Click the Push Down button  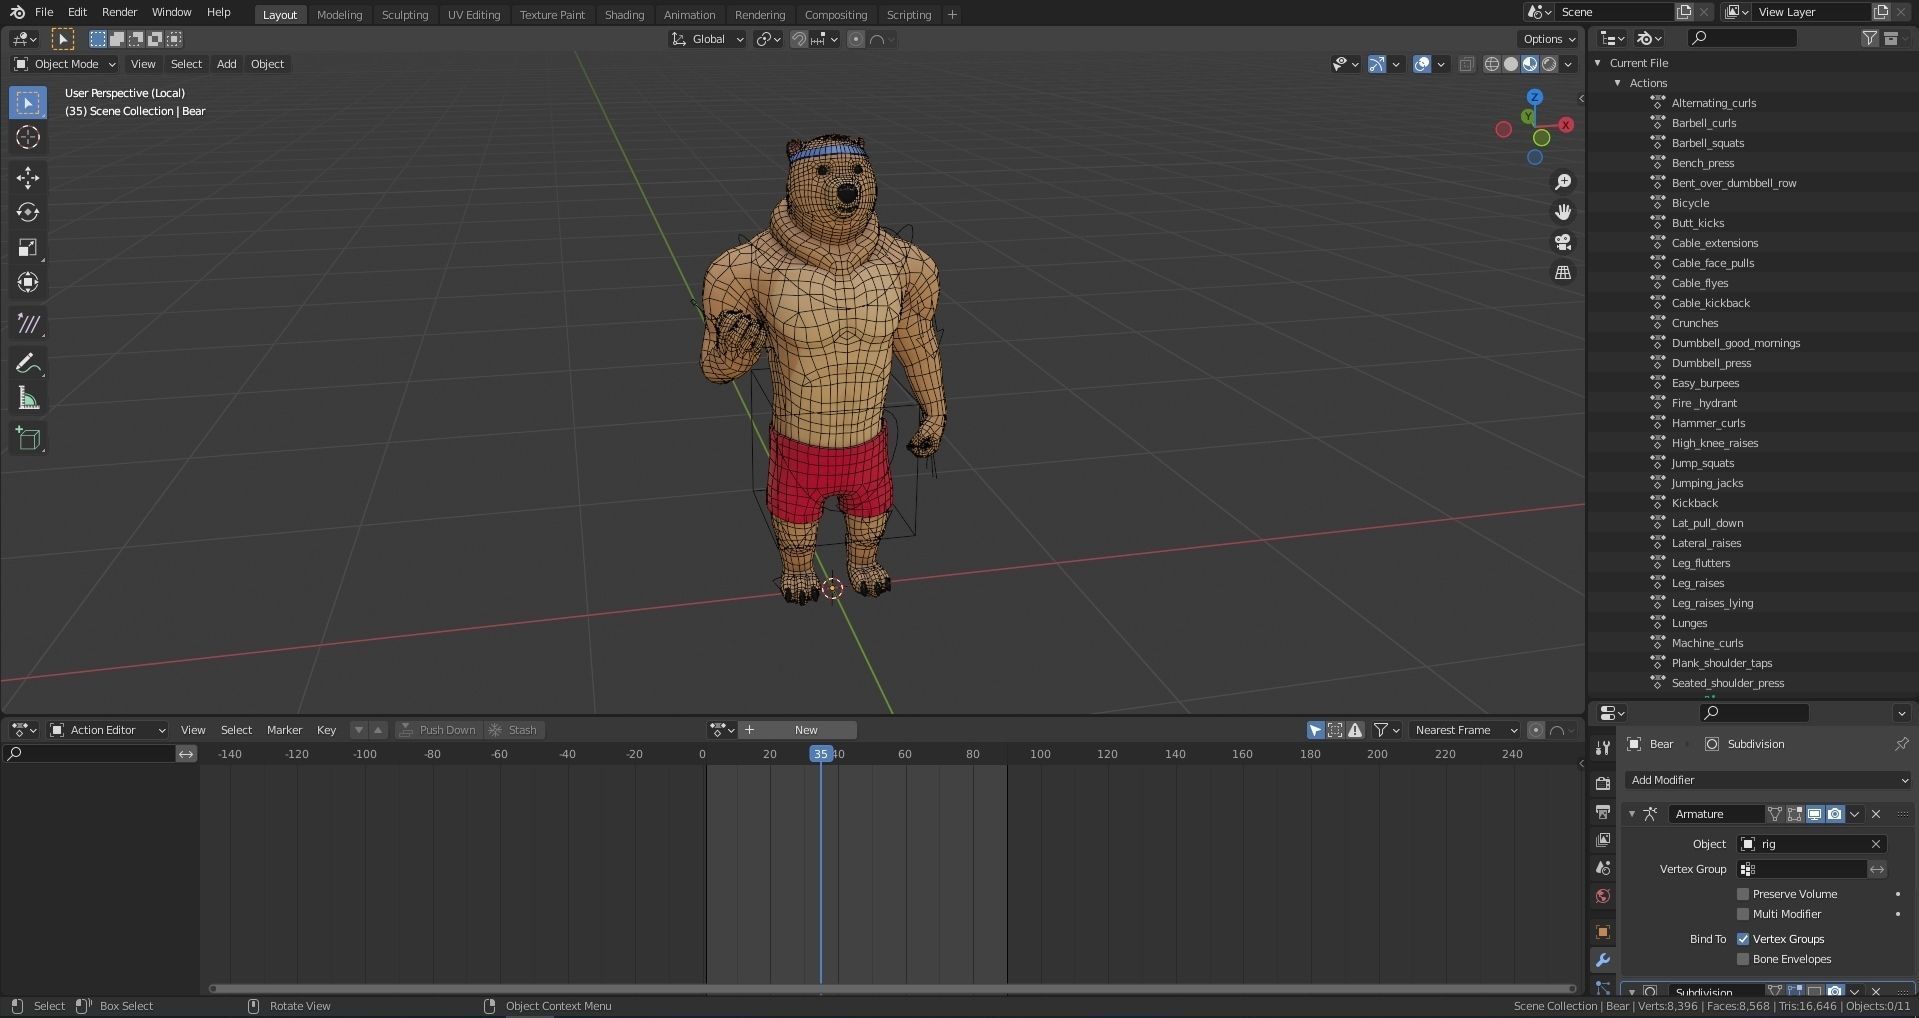[438, 730]
